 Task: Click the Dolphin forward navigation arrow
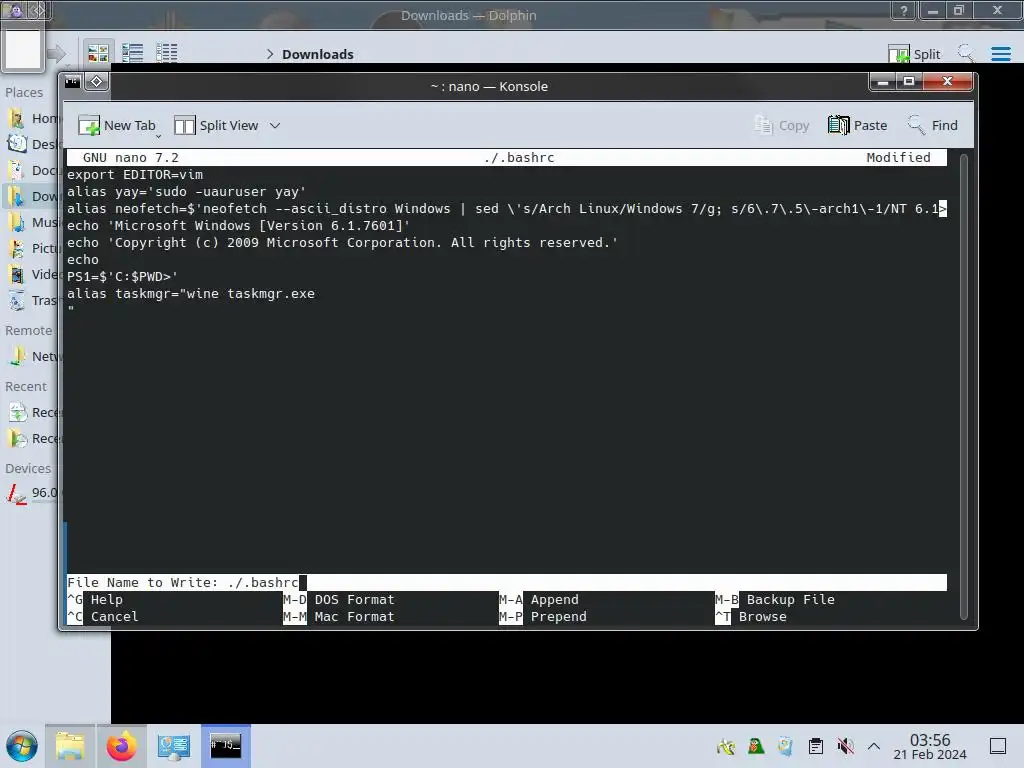click(57, 54)
